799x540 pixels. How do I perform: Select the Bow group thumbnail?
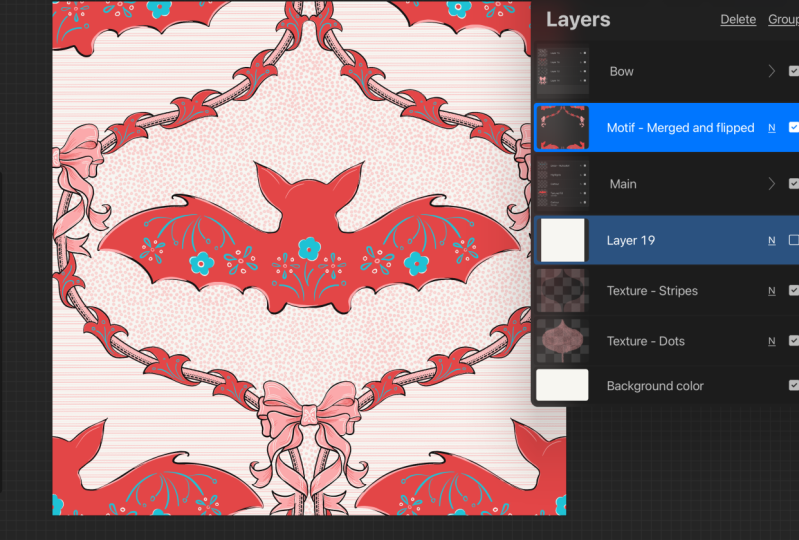coord(563,71)
